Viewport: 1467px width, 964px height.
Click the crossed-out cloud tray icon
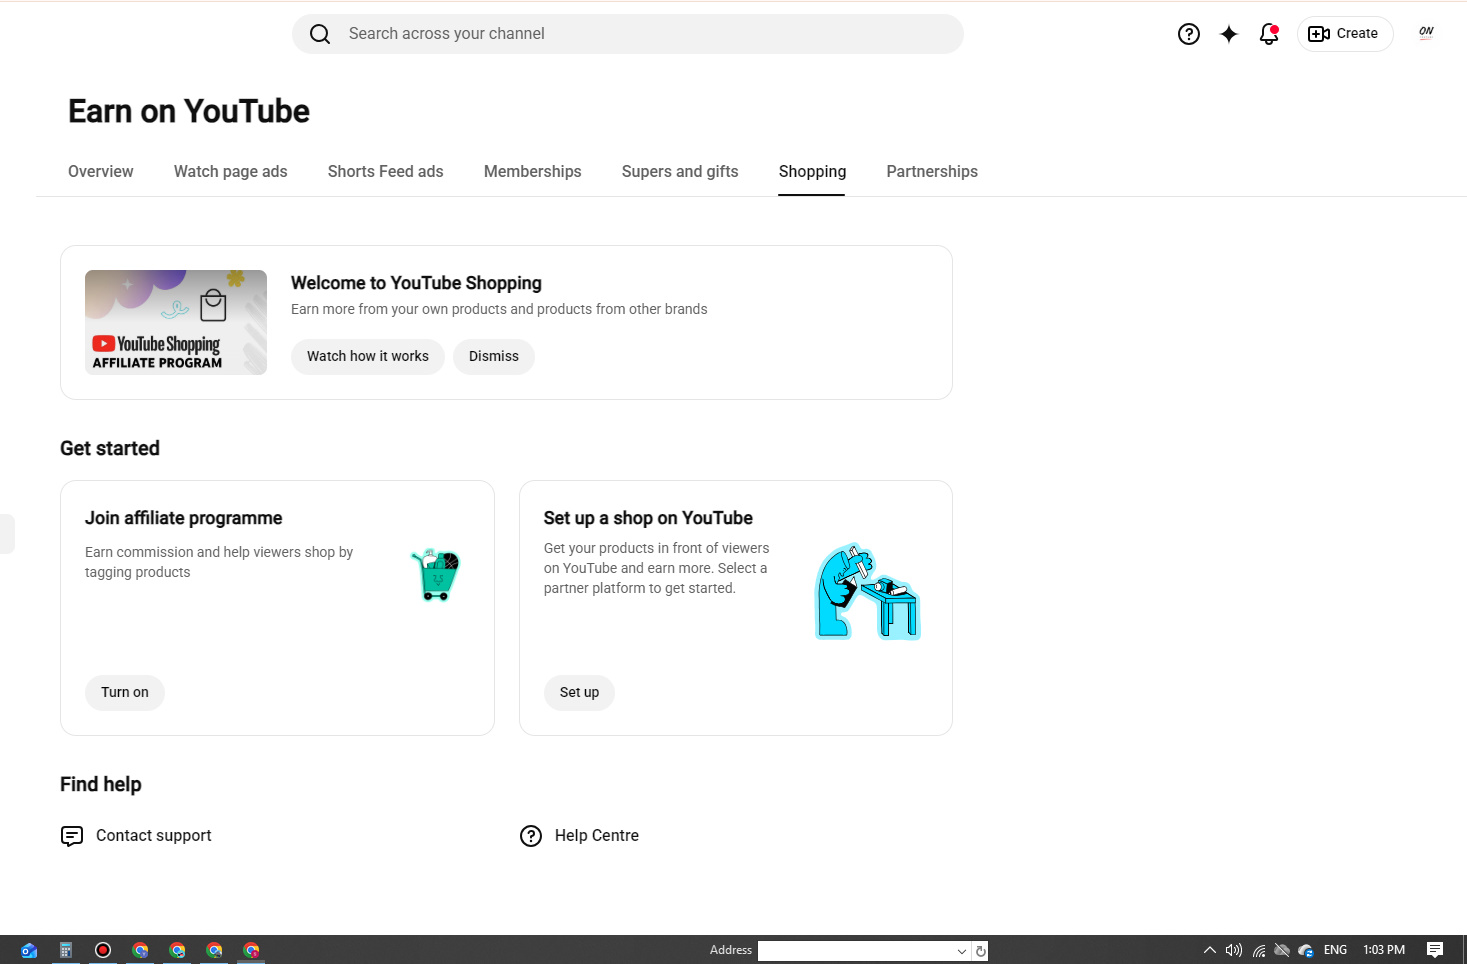(x=1282, y=950)
